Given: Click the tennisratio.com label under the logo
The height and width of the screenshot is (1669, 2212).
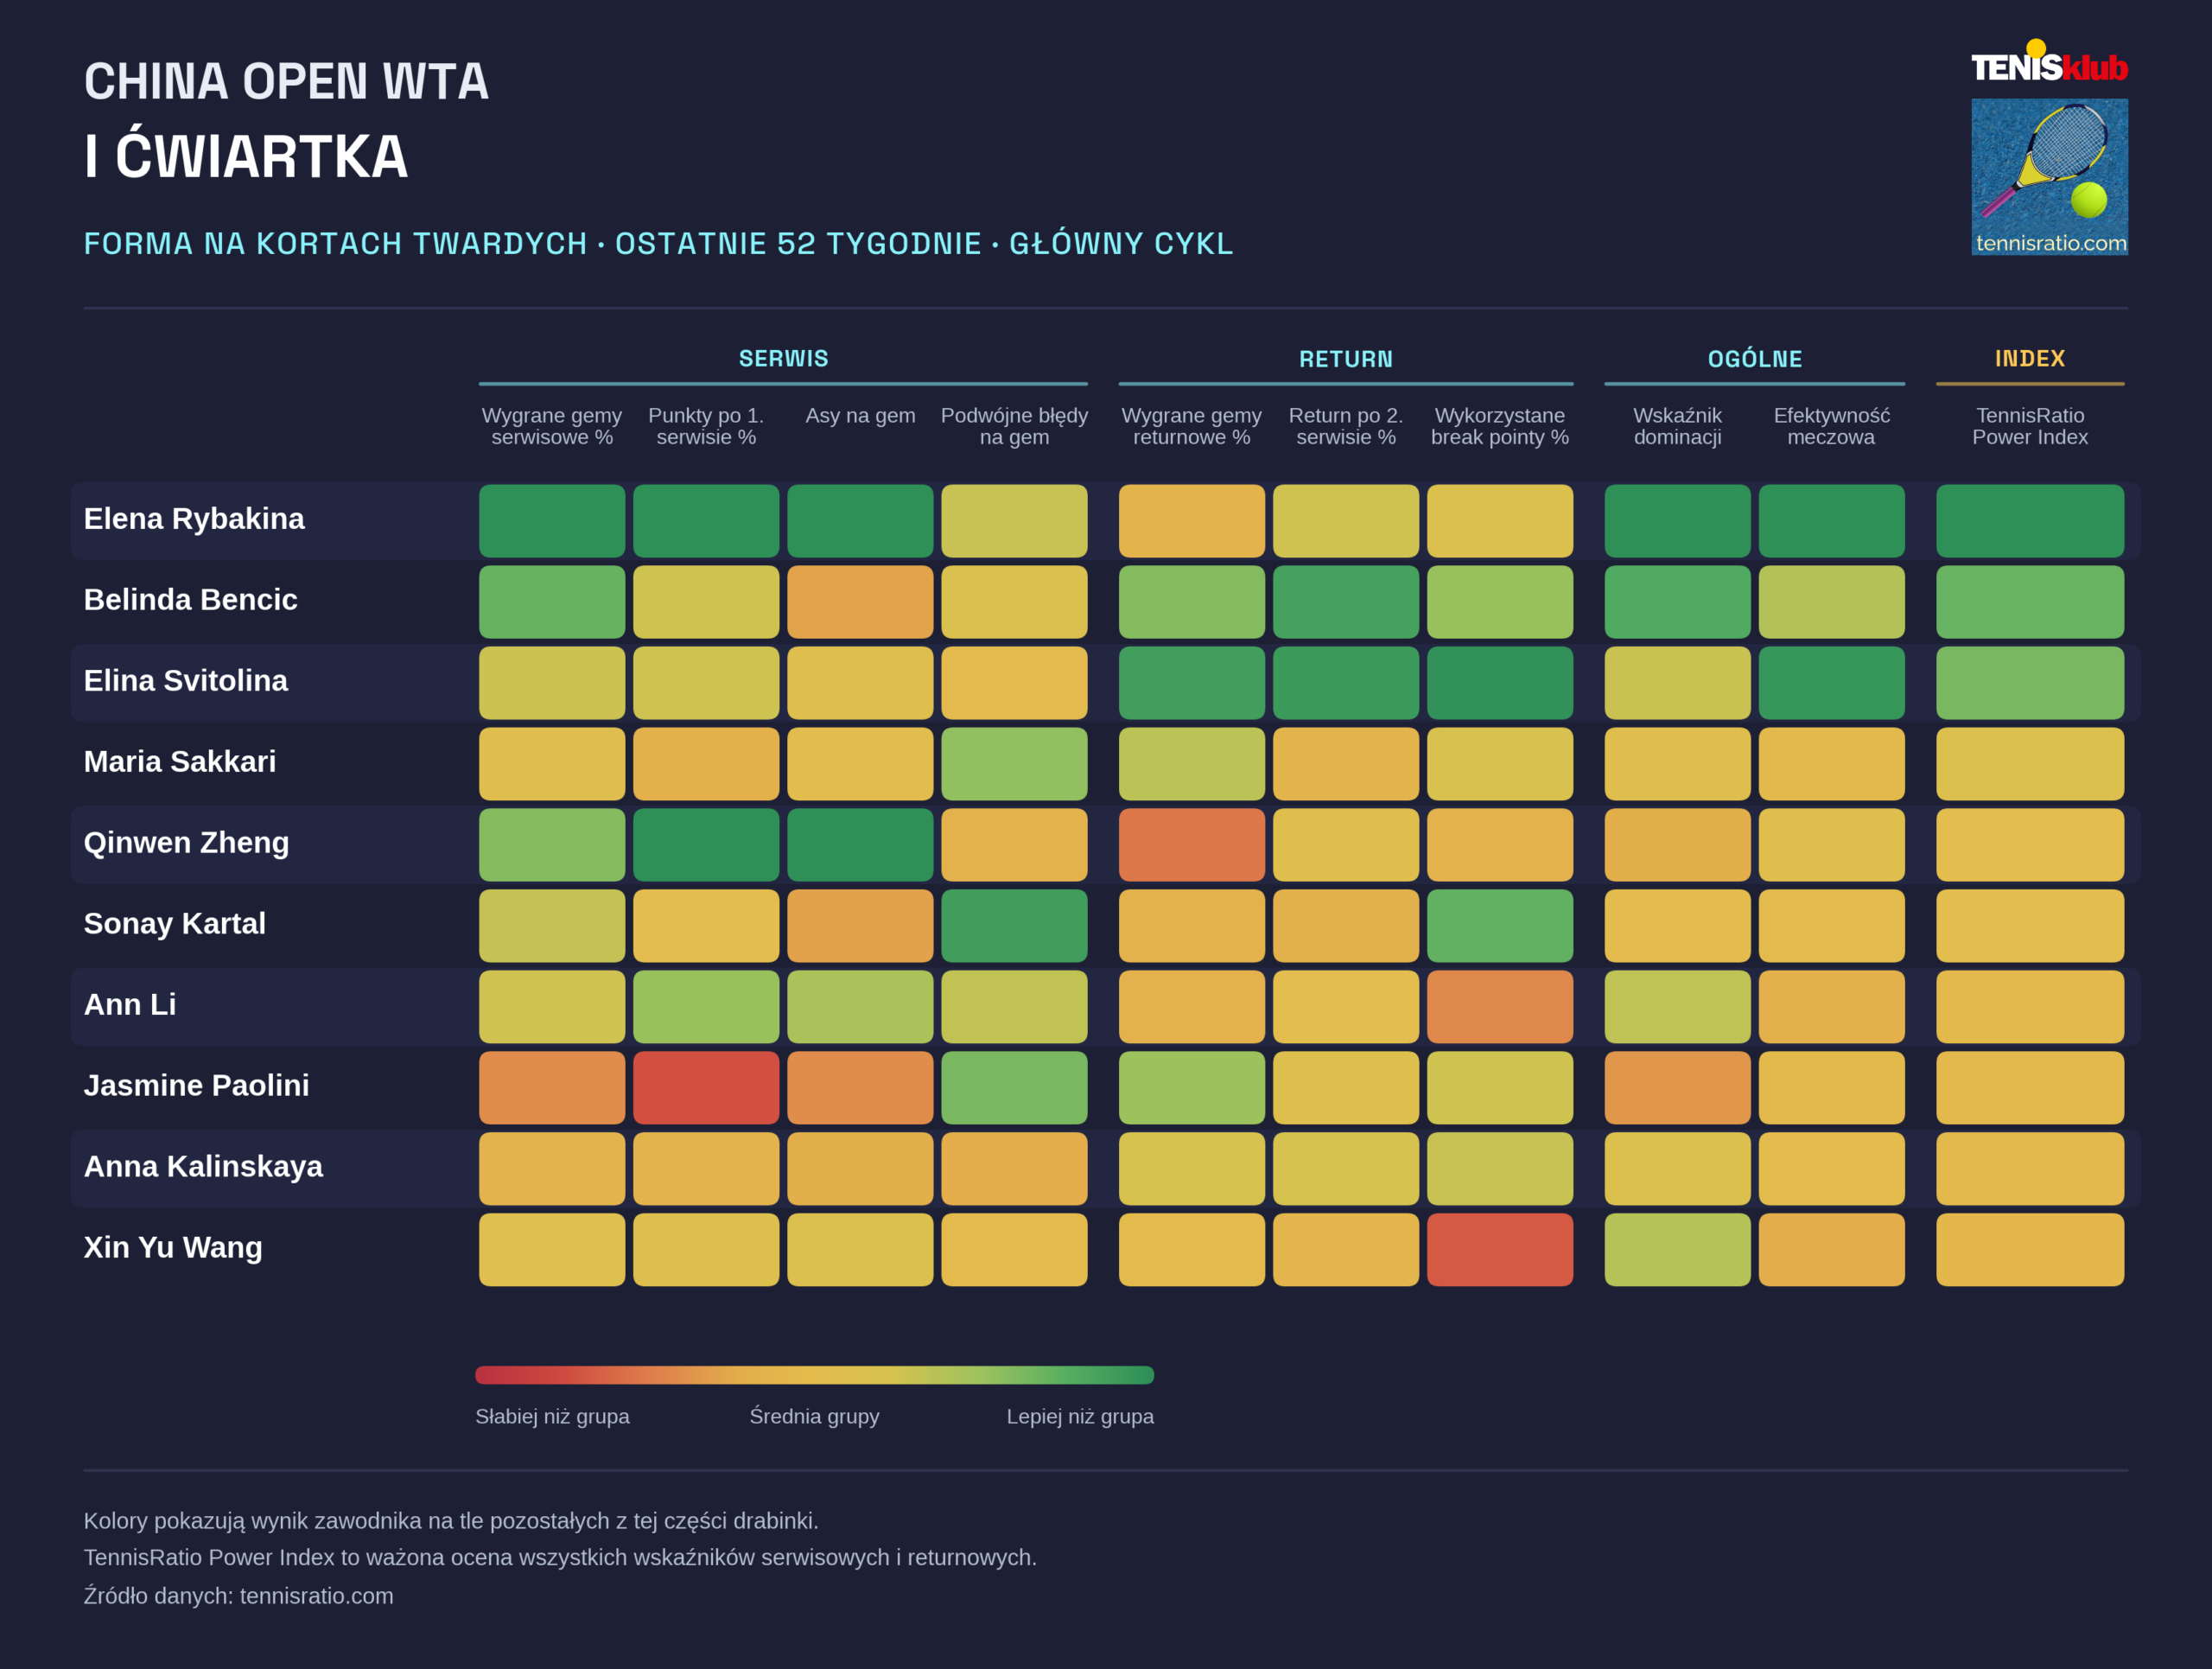Looking at the screenshot, I should pos(2050,243).
